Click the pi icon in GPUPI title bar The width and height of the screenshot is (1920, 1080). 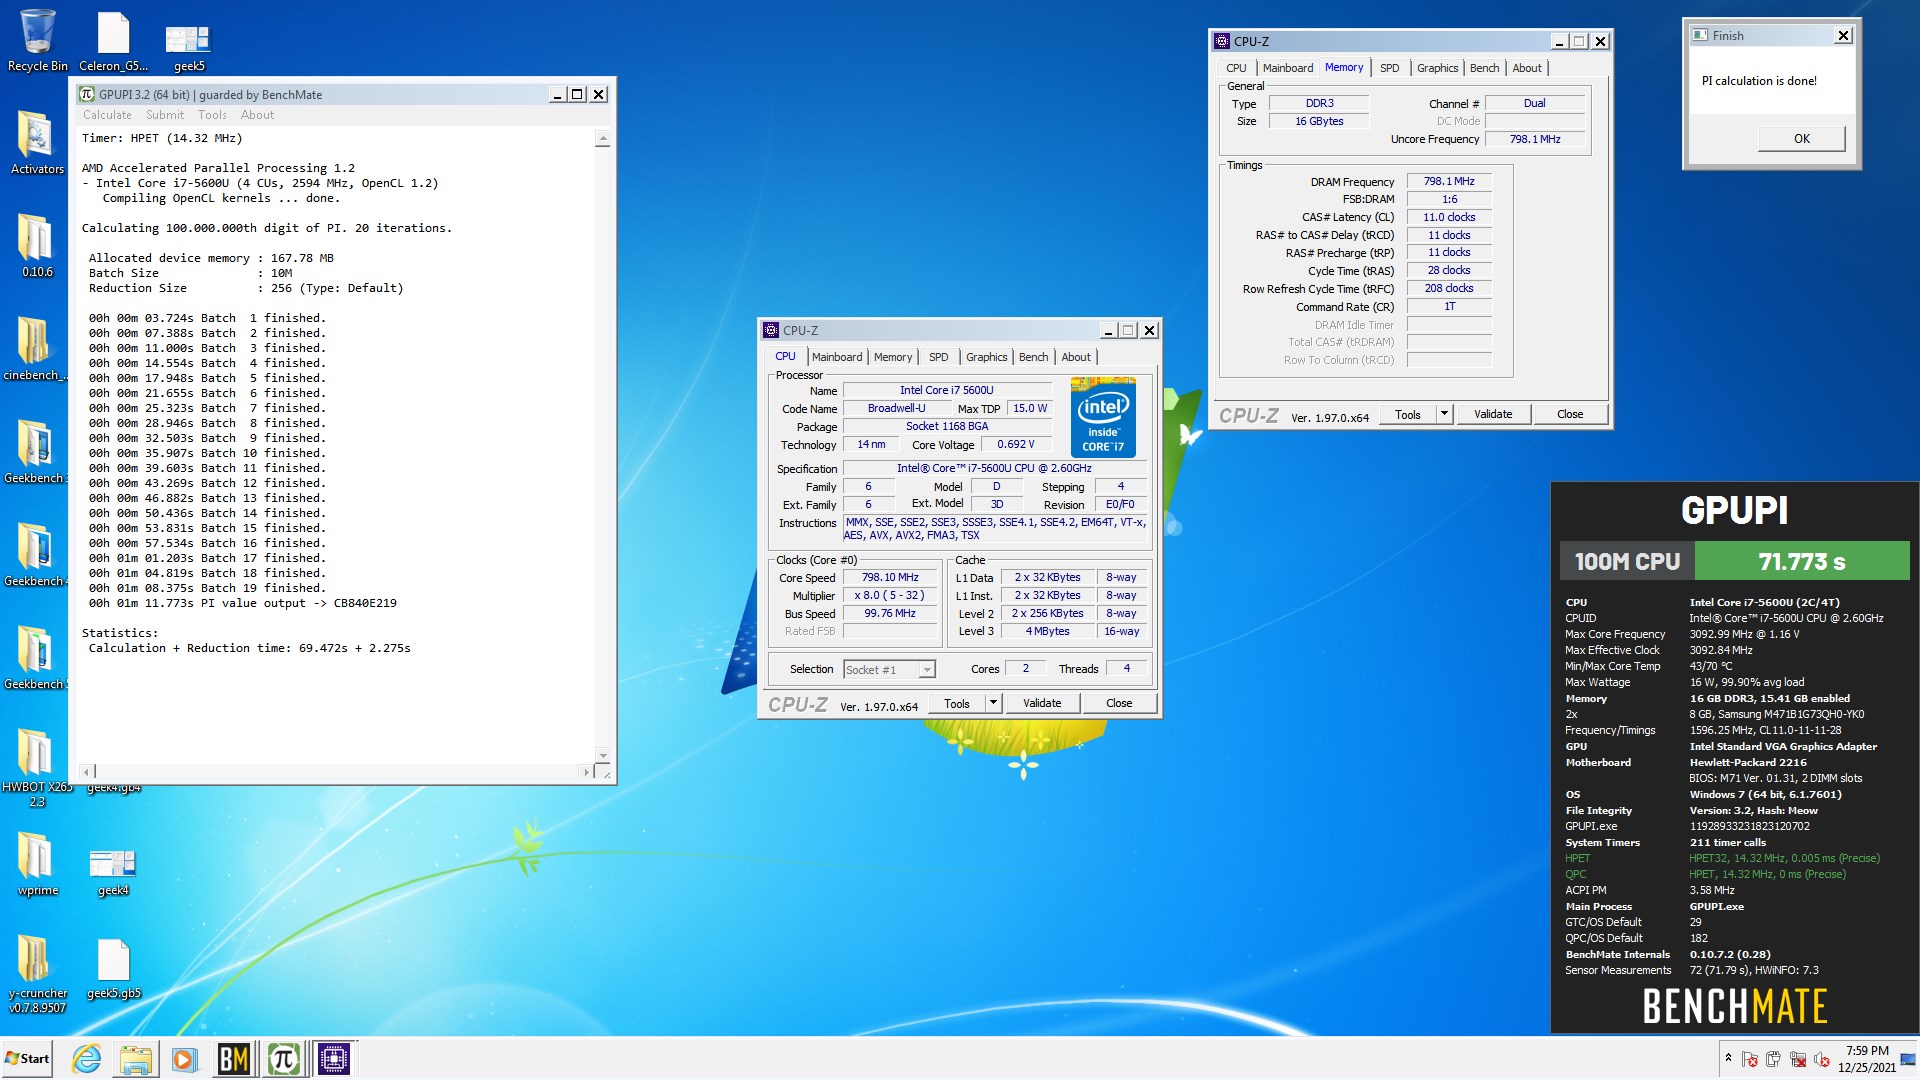click(x=87, y=95)
